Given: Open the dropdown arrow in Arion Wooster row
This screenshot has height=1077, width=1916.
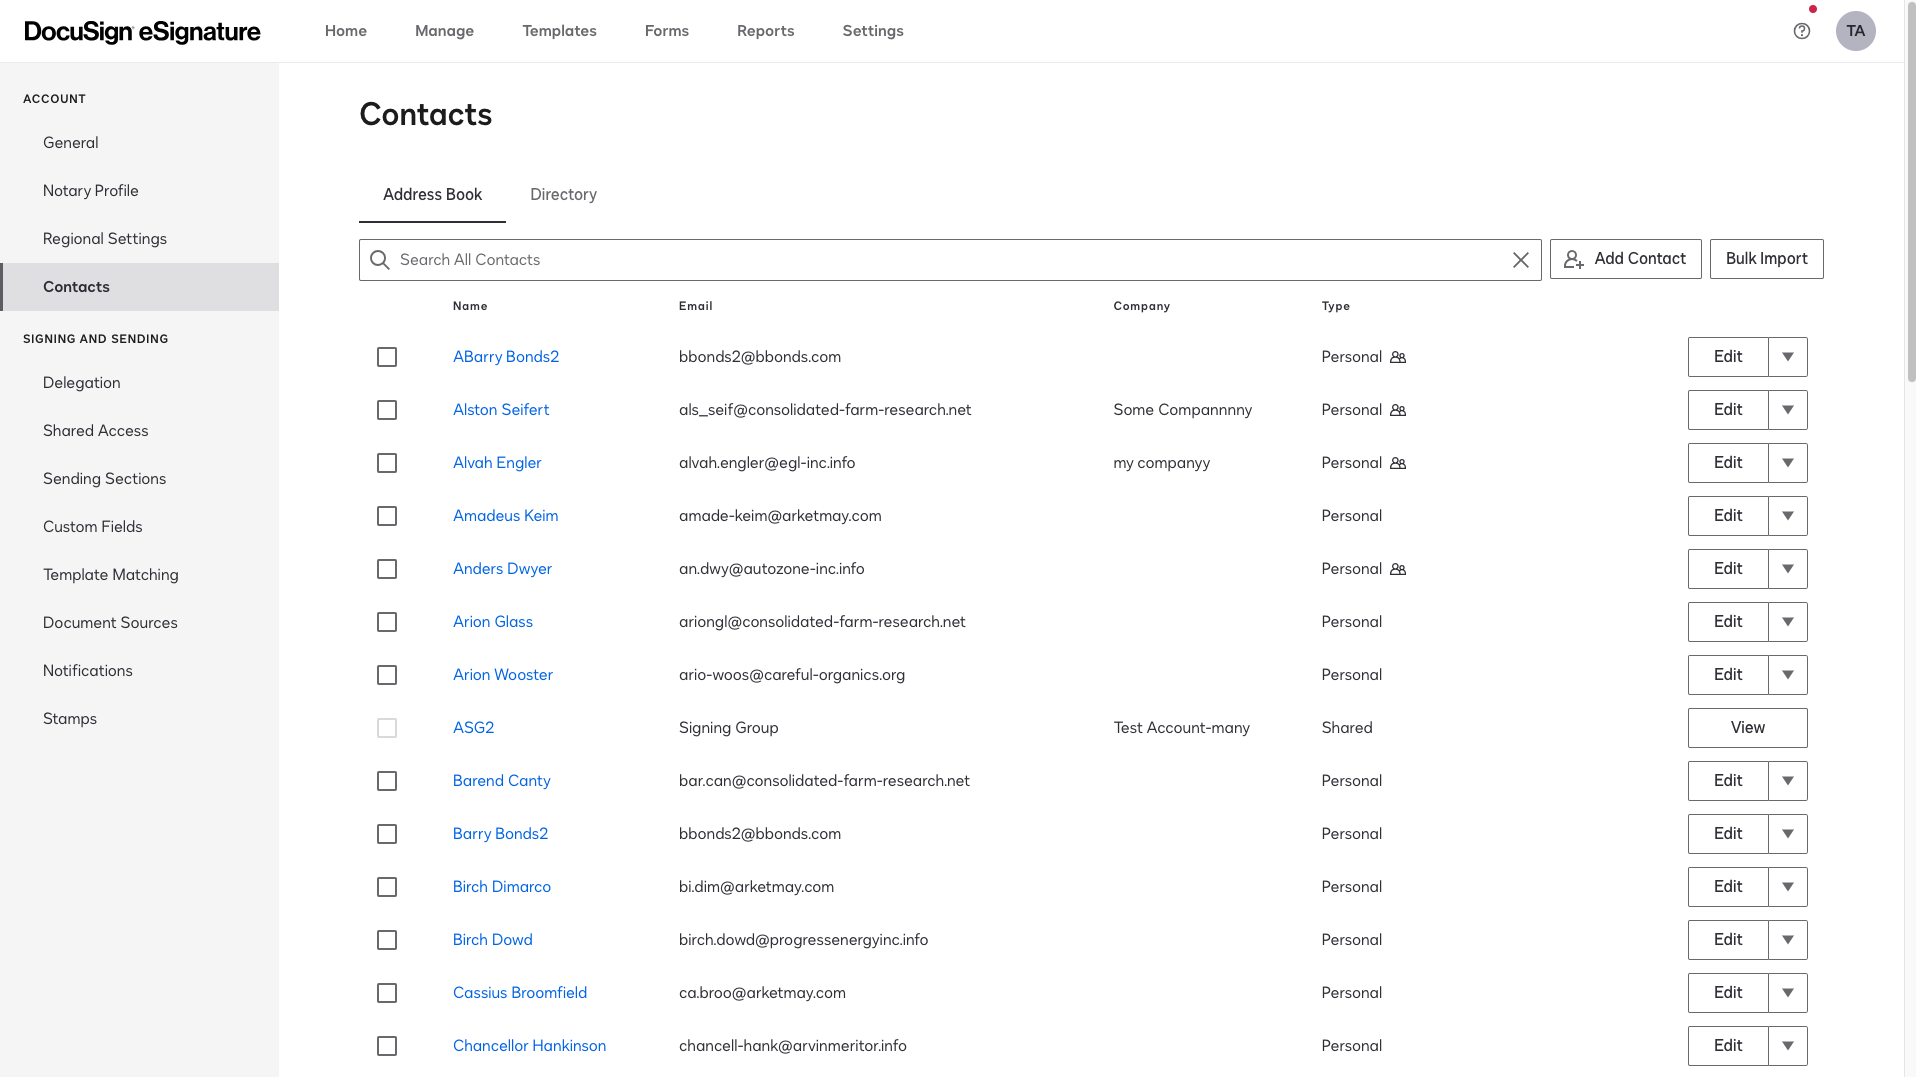Looking at the screenshot, I should (1788, 675).
